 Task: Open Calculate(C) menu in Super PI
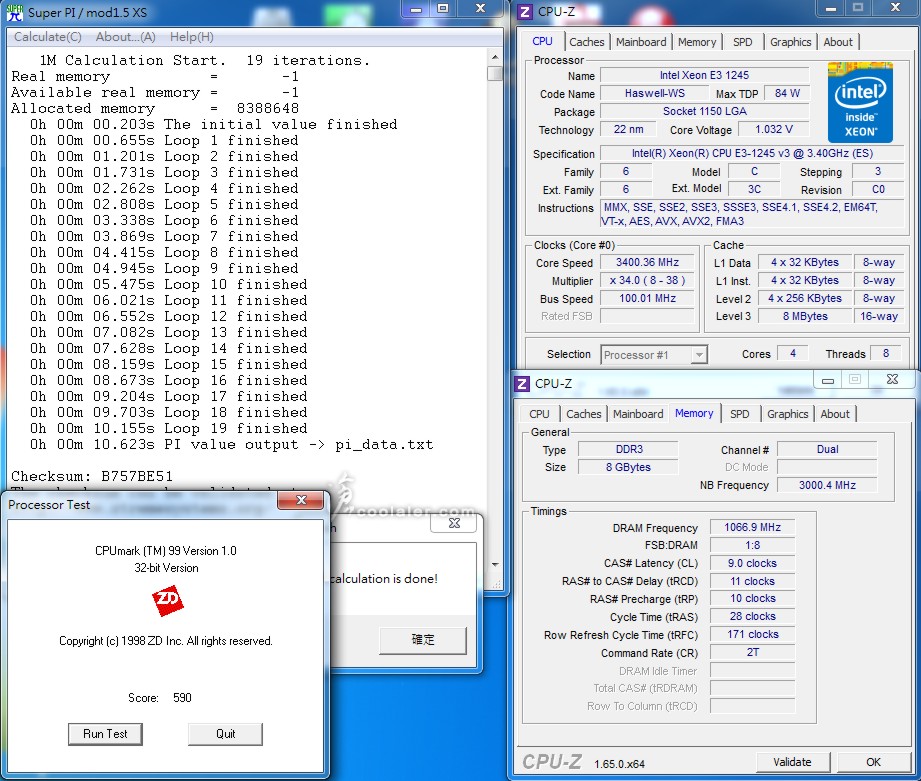click(48, 36)
